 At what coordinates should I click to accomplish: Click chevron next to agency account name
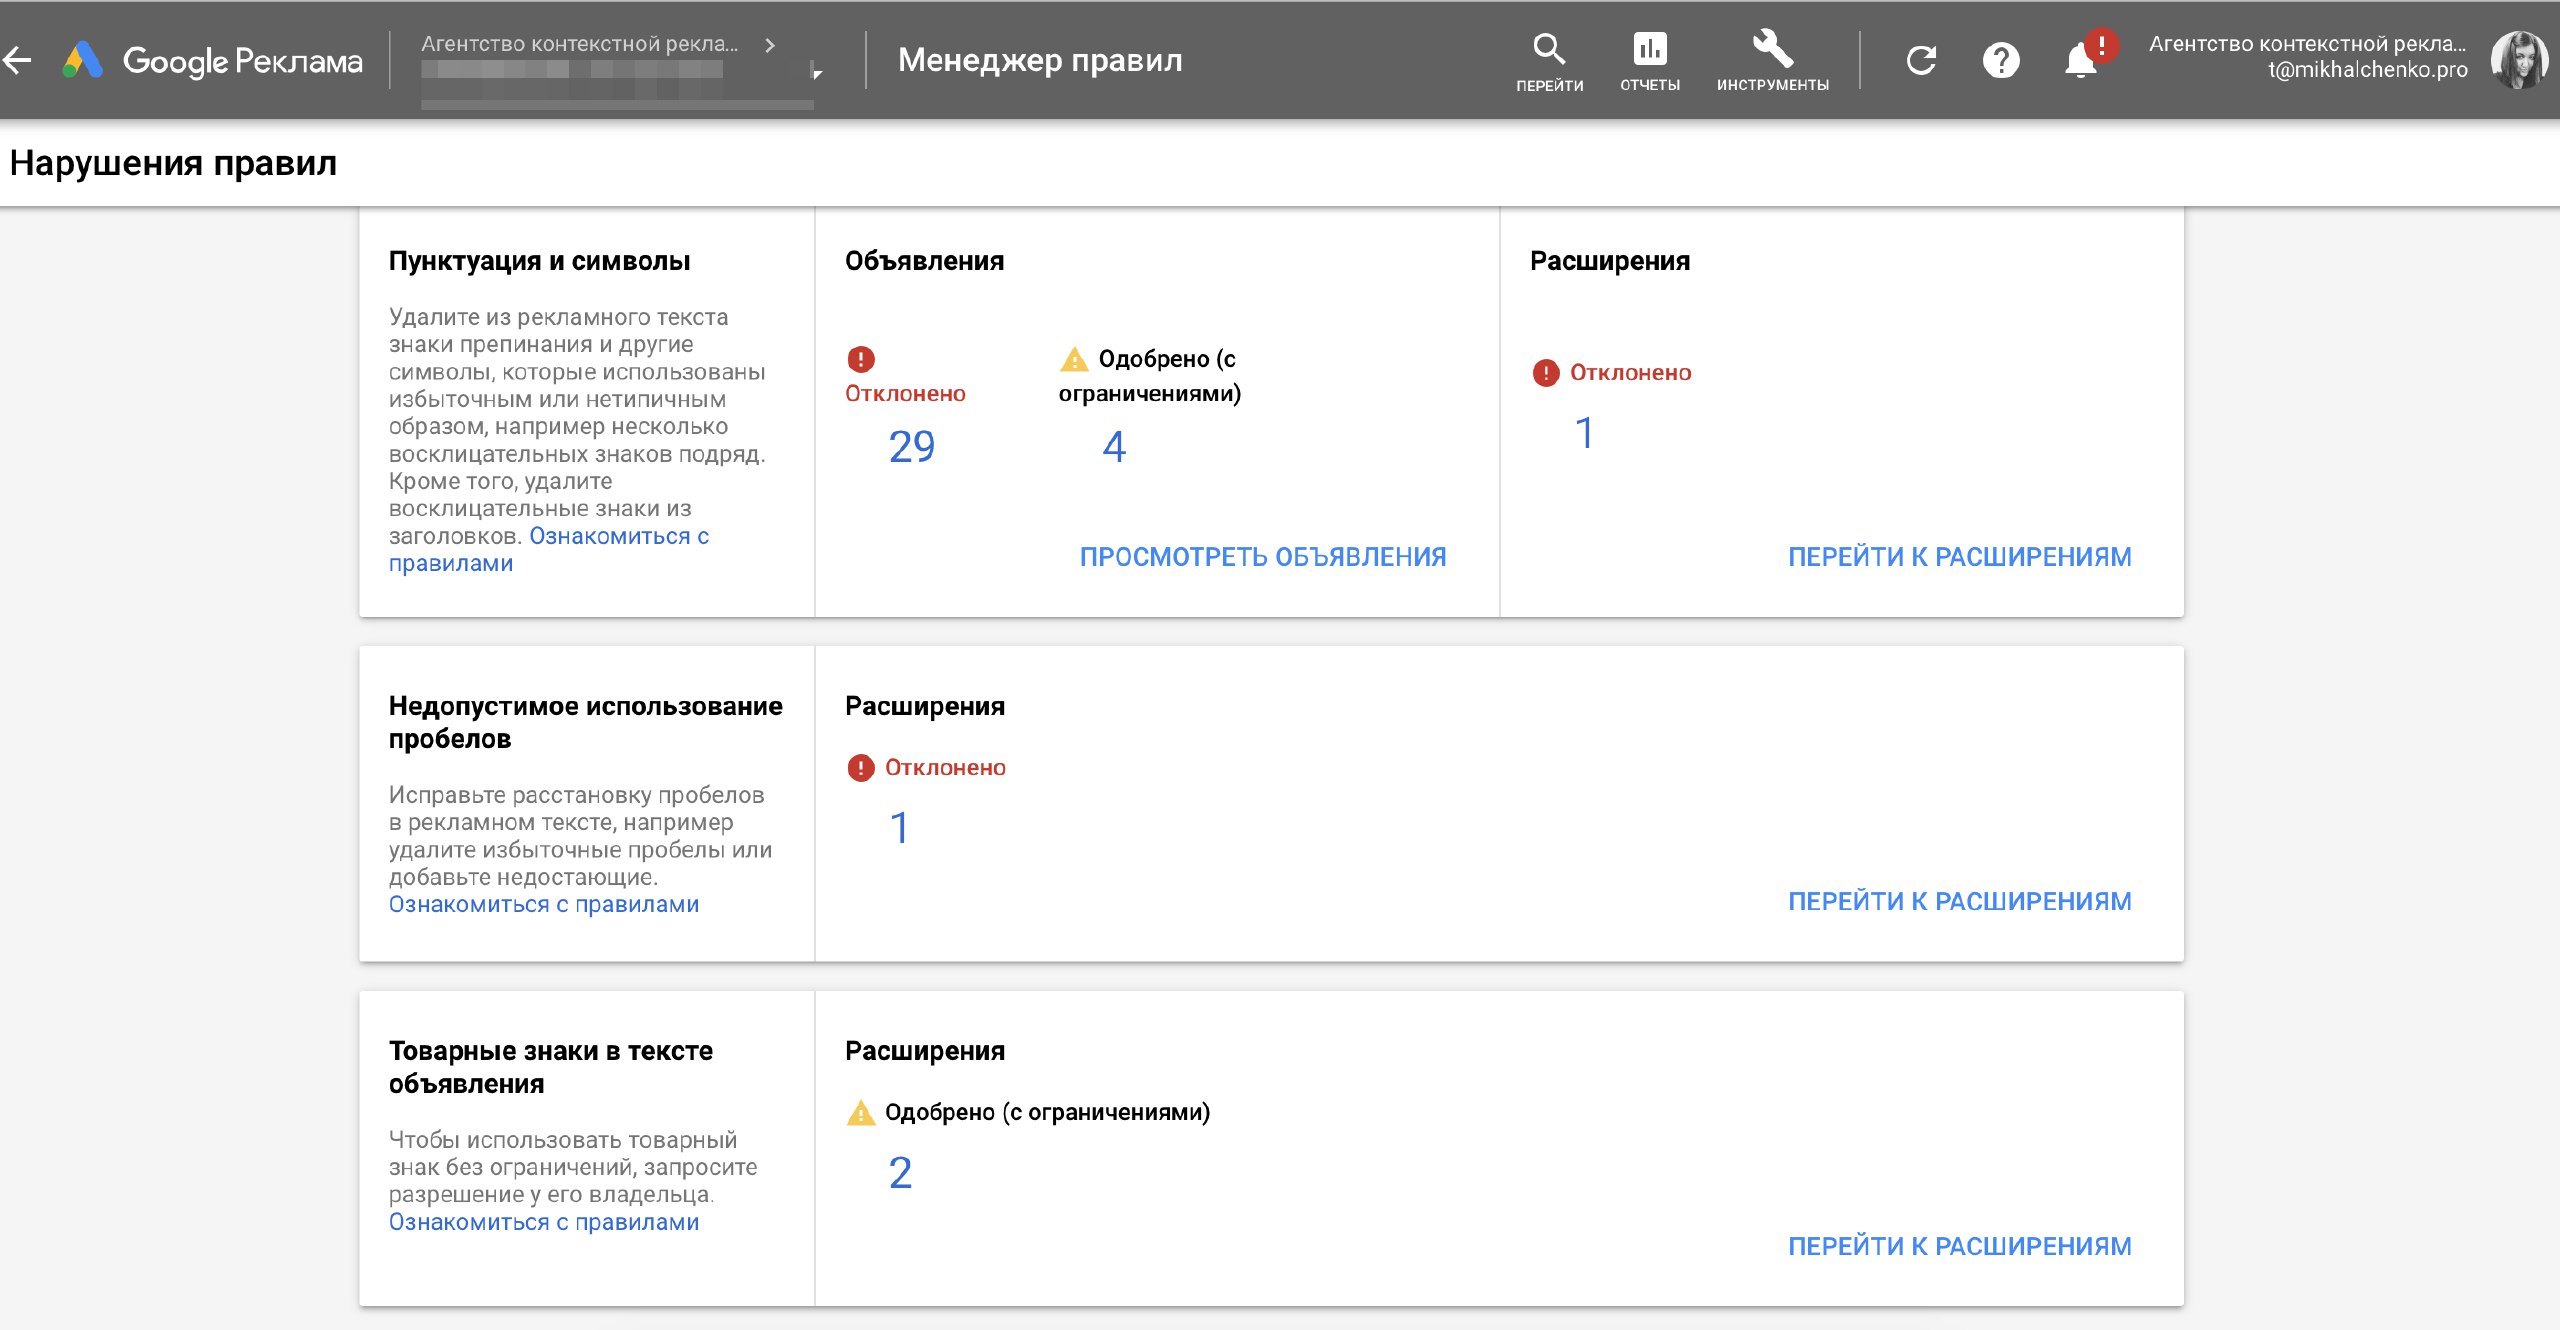[769, 45]
